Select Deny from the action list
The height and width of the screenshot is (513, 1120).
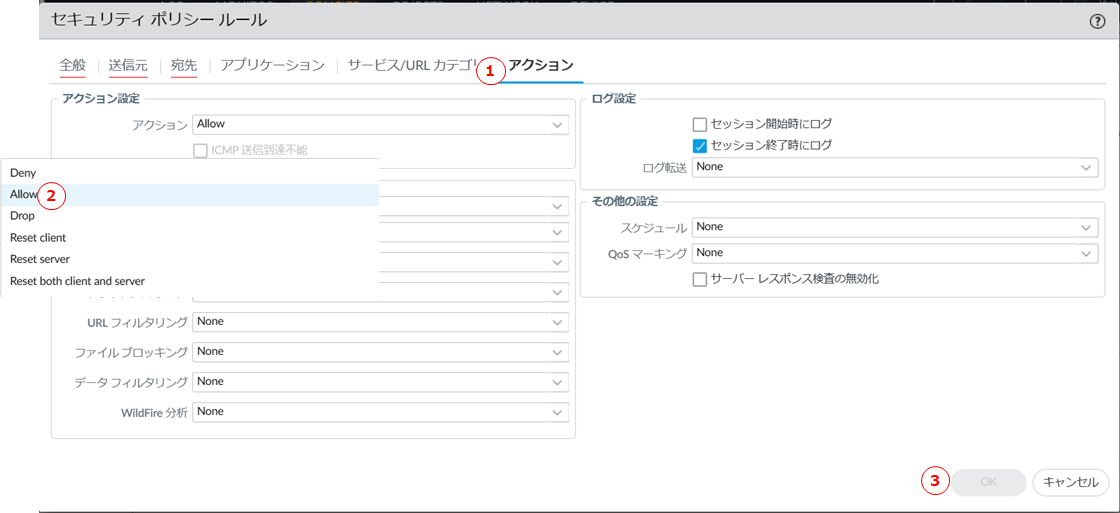click(23, 173)
